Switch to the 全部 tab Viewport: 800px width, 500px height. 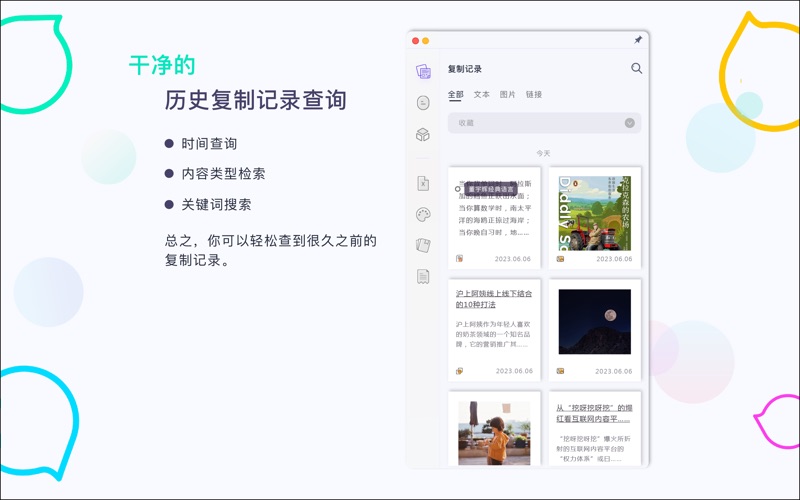[x=455, y=94]
